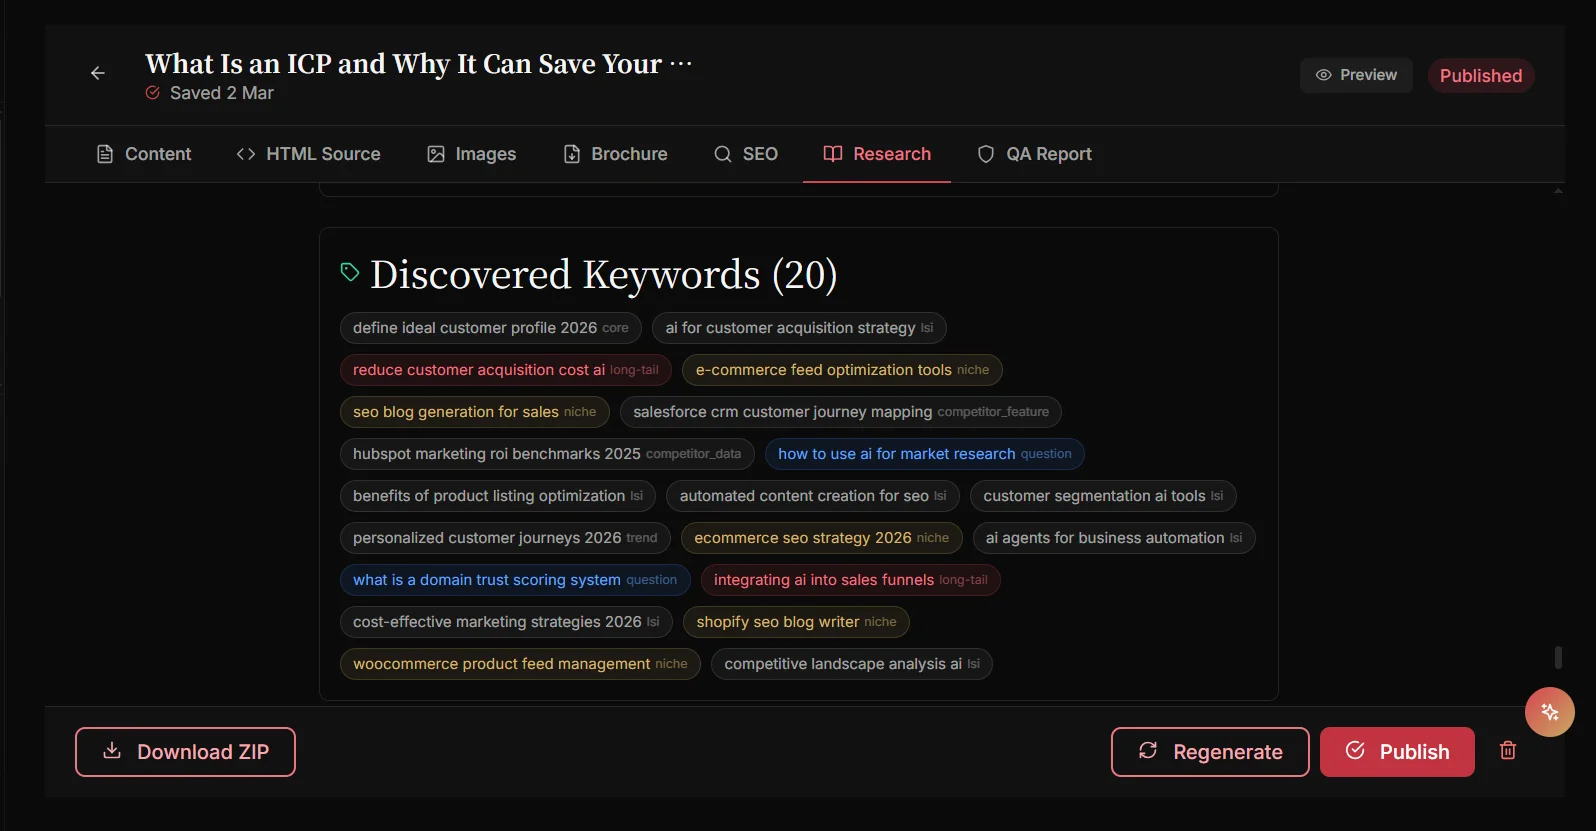Open the Content tab
Viewport: 1596px width, 831px height.
(x=144, y=154)
